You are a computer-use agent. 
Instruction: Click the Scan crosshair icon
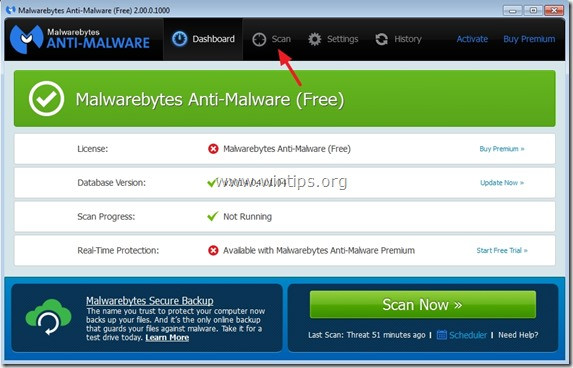[259, 39]
